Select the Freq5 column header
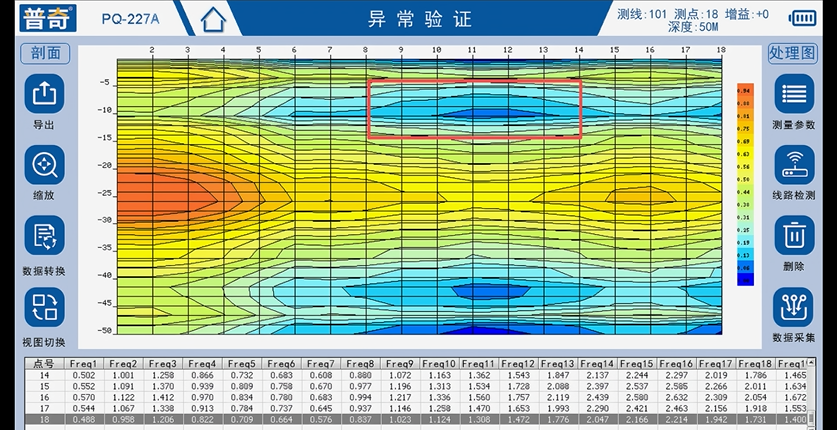The height and width of the screenshot is (430, 837). [242, 364]
